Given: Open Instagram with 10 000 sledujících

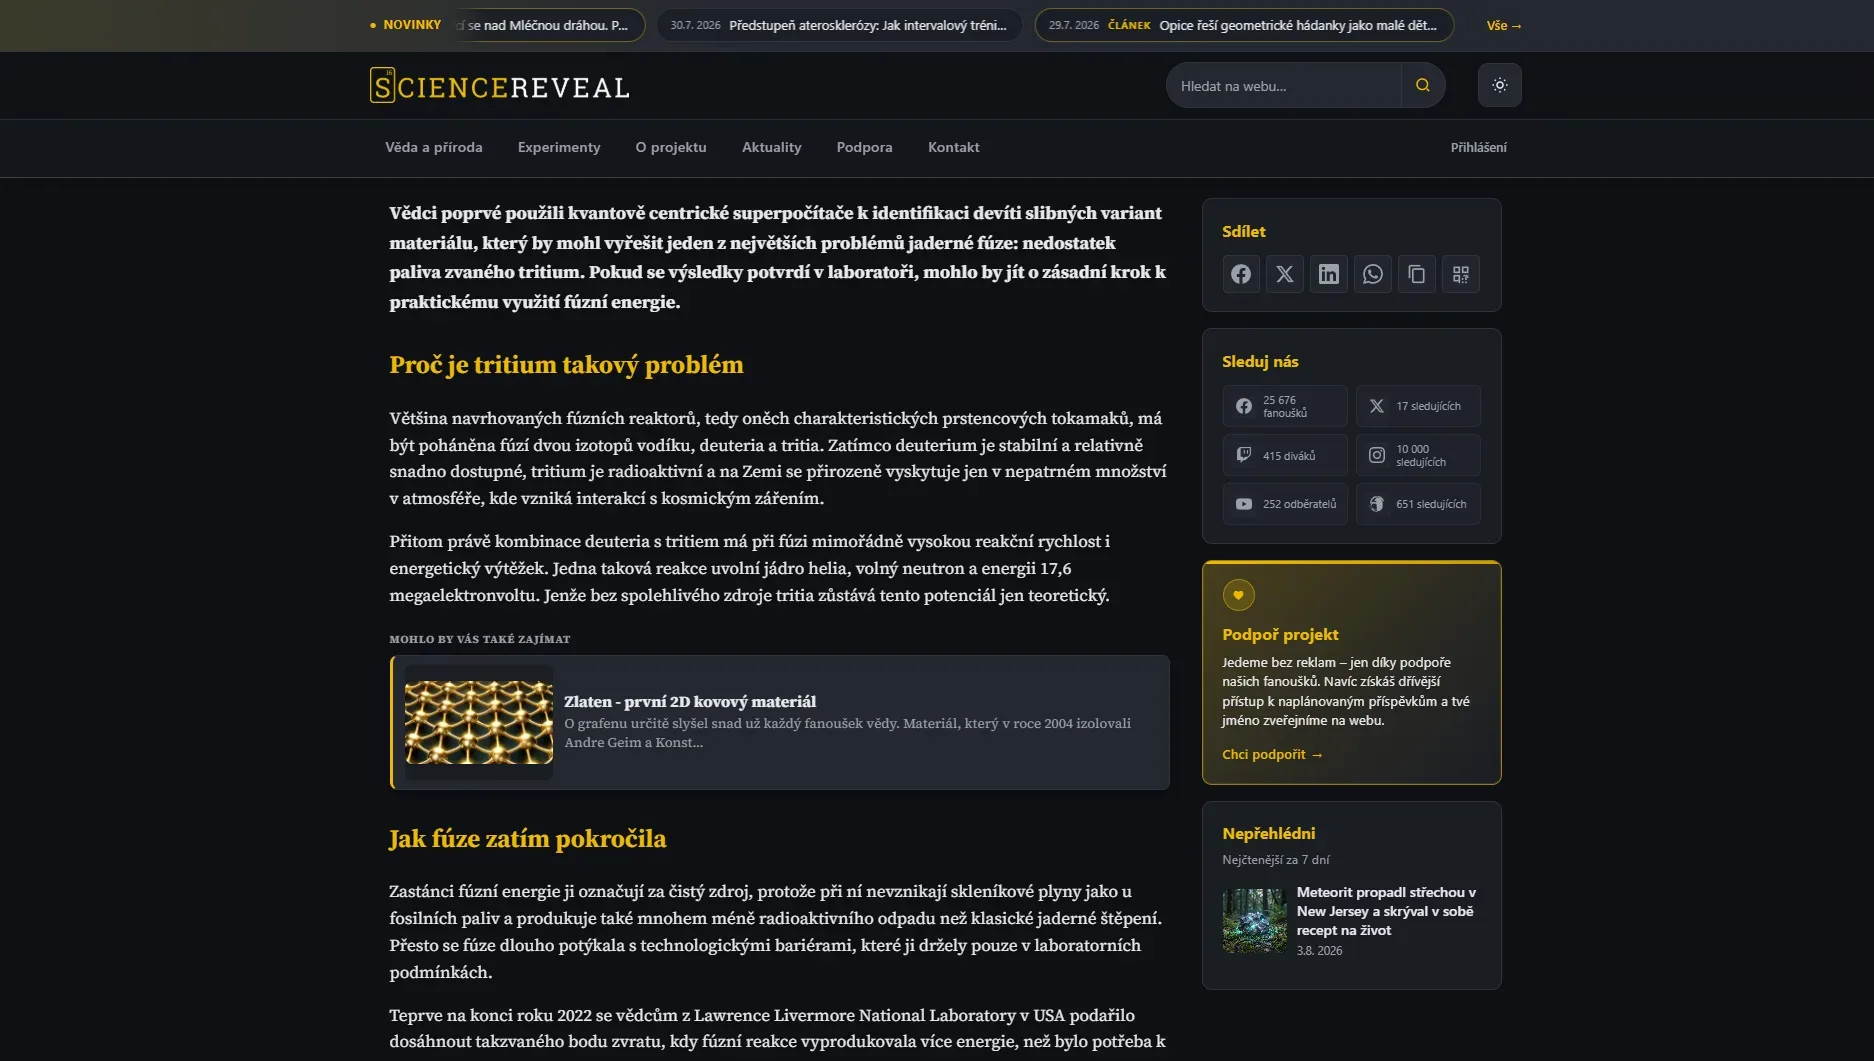Looking at the screenshot, I should [x=1418, y=455].
